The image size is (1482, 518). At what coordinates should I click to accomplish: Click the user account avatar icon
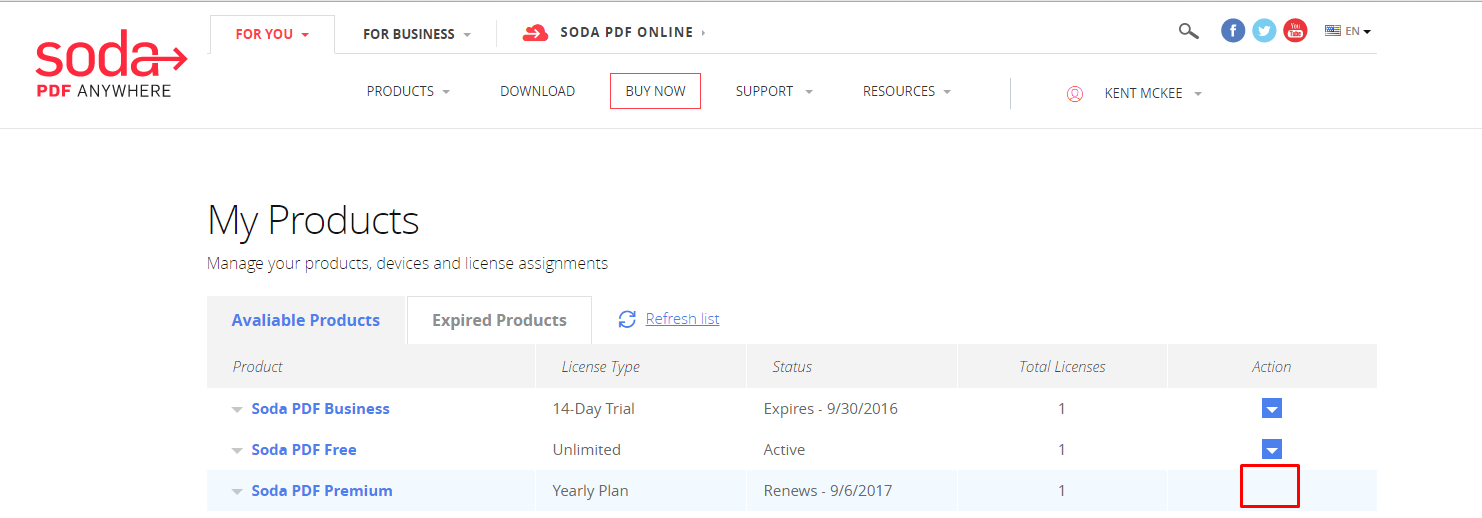[1075, 94]
